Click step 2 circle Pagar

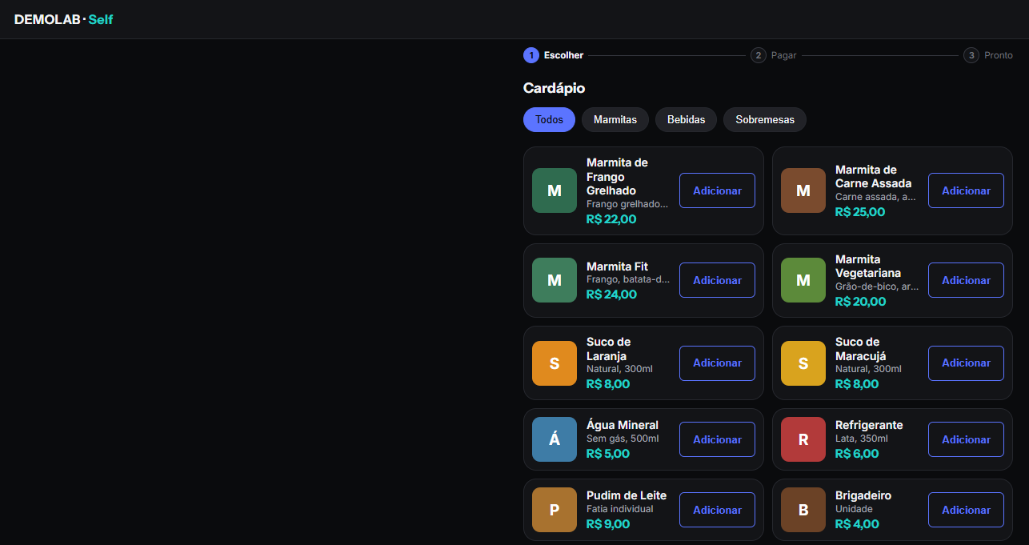pos(758,55)
